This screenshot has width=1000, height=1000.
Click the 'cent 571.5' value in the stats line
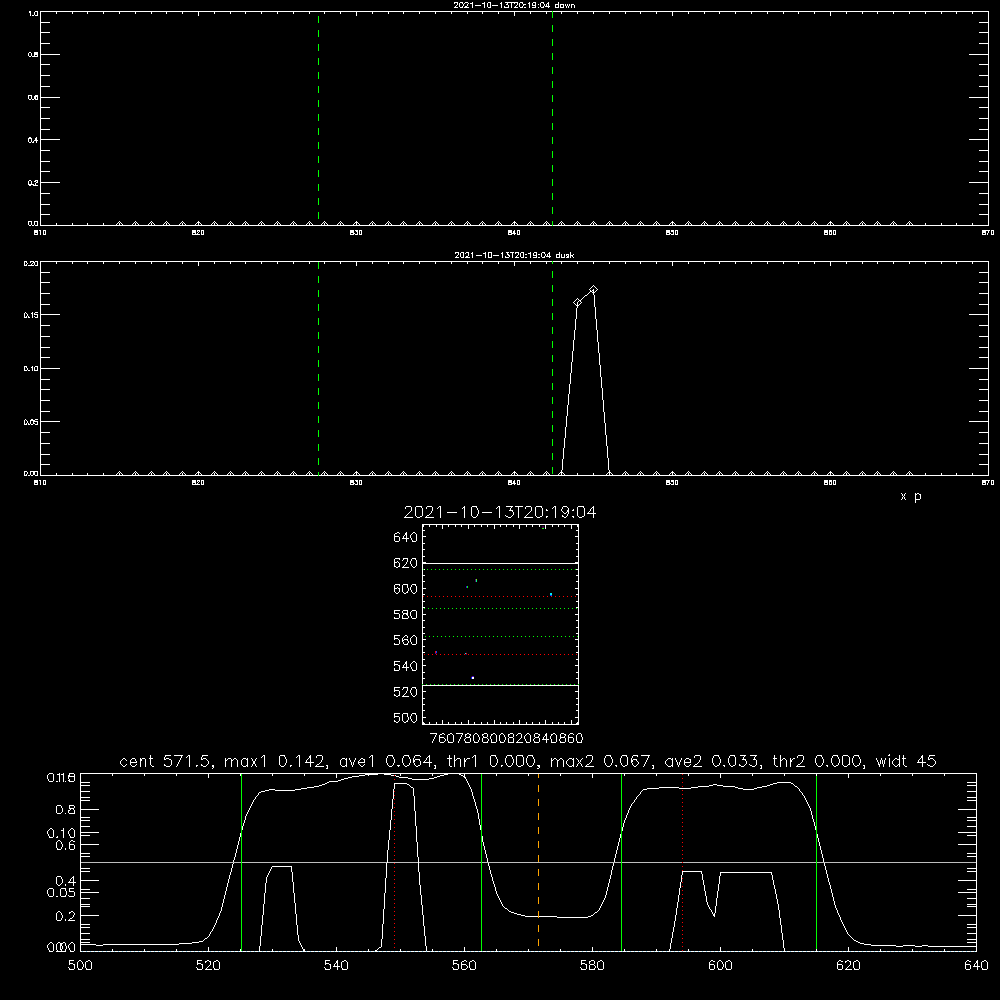pos(165,761)
